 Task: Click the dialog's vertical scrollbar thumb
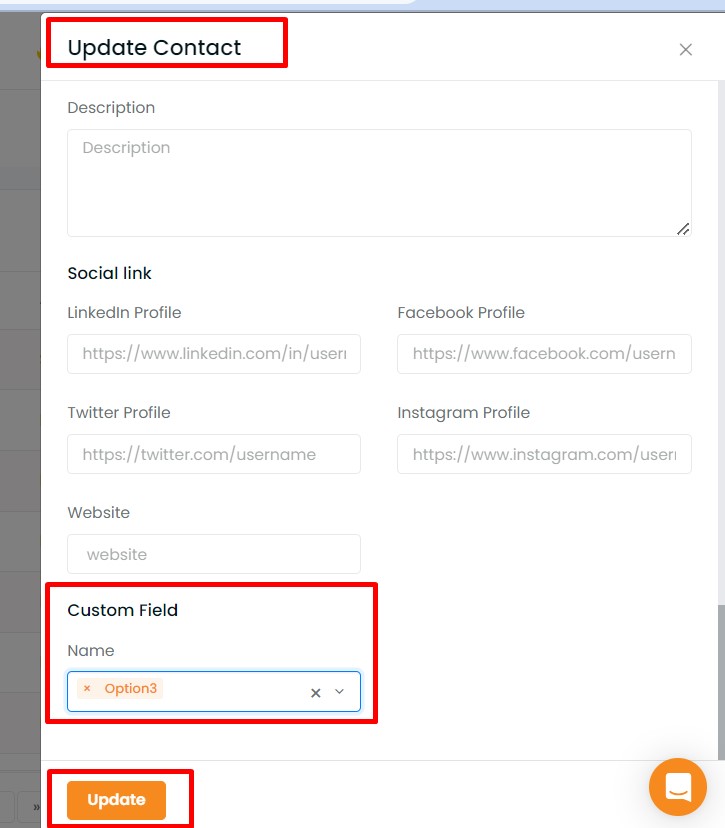pyautogui.click(x=721, y=682)
